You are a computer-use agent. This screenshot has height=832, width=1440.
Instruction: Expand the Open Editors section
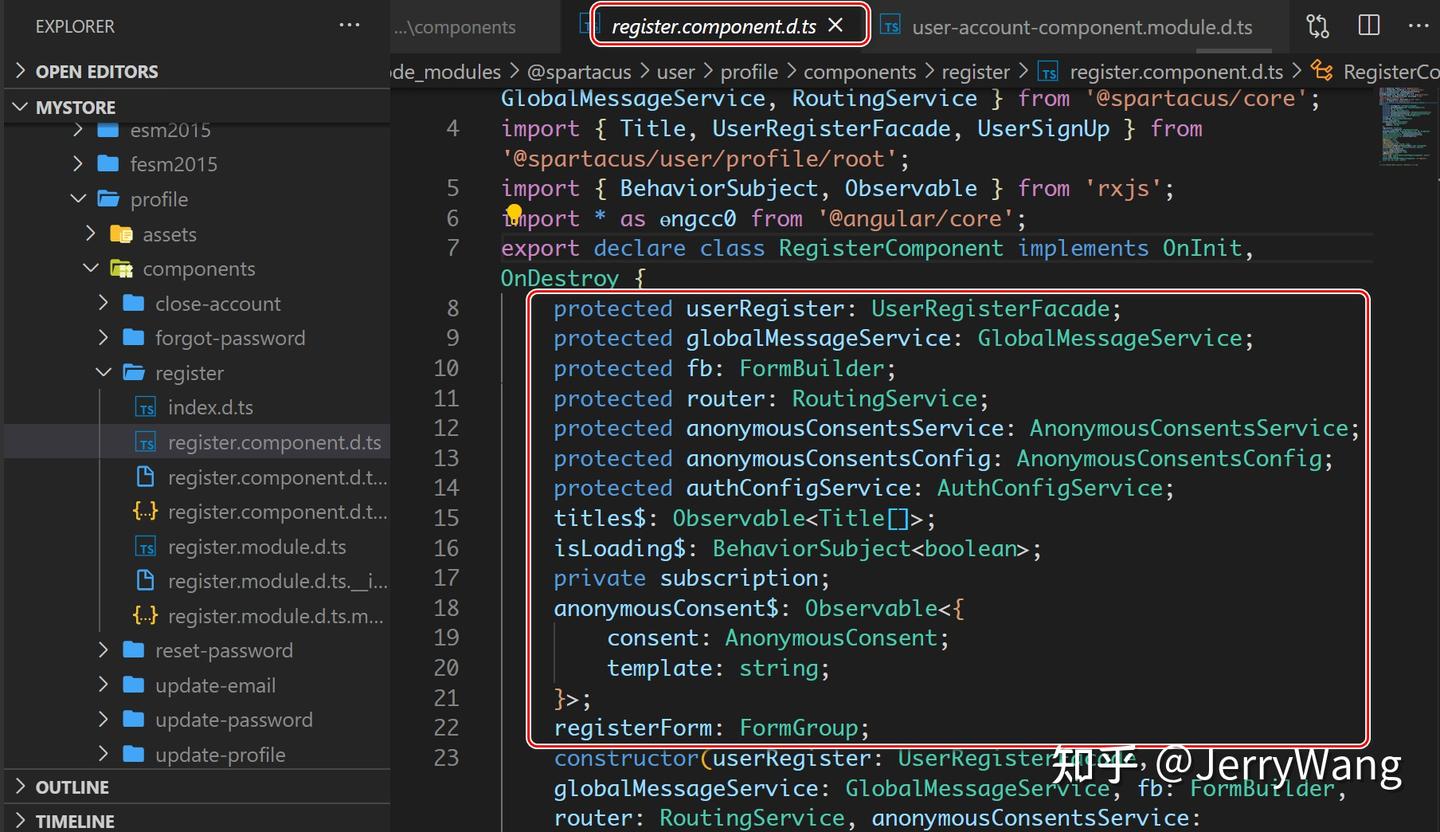pos(20,72)
